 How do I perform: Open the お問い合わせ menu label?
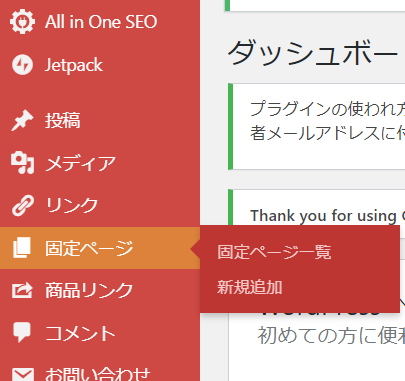coord(98,374)
